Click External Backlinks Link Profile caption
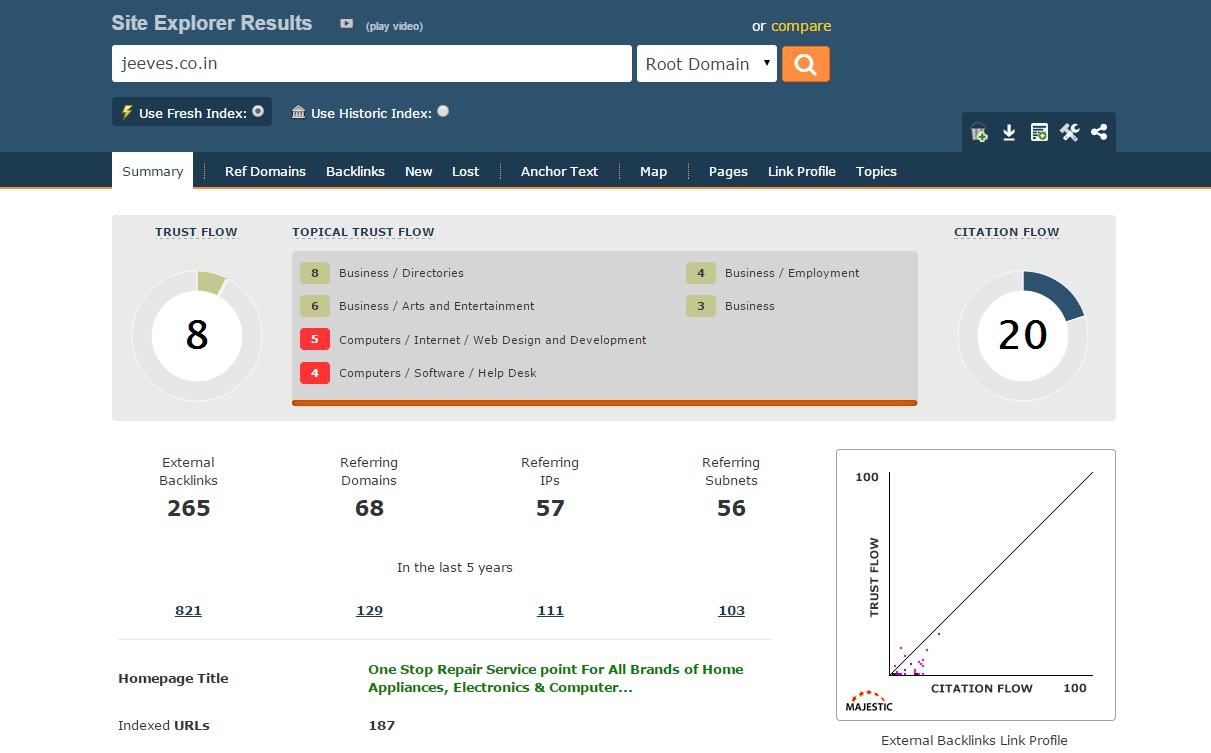1211x753 pixels. 974,740
